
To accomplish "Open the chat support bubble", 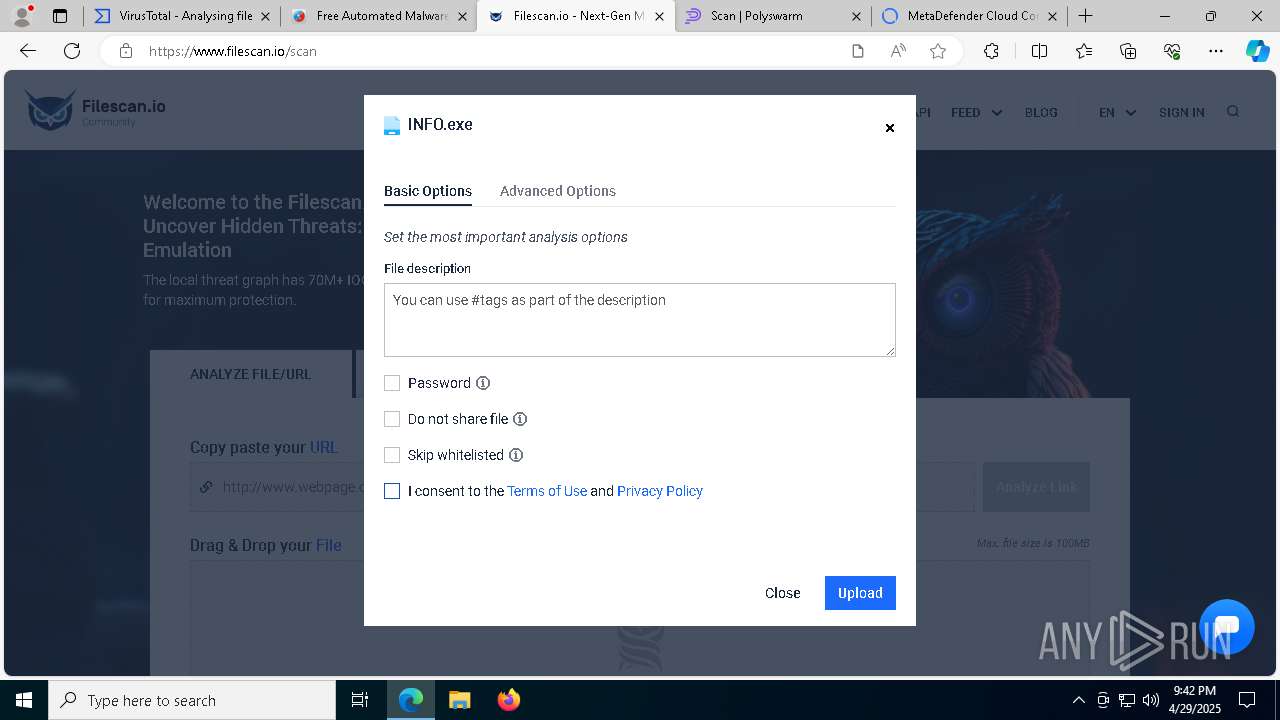I will click(x=1226, y=627).
